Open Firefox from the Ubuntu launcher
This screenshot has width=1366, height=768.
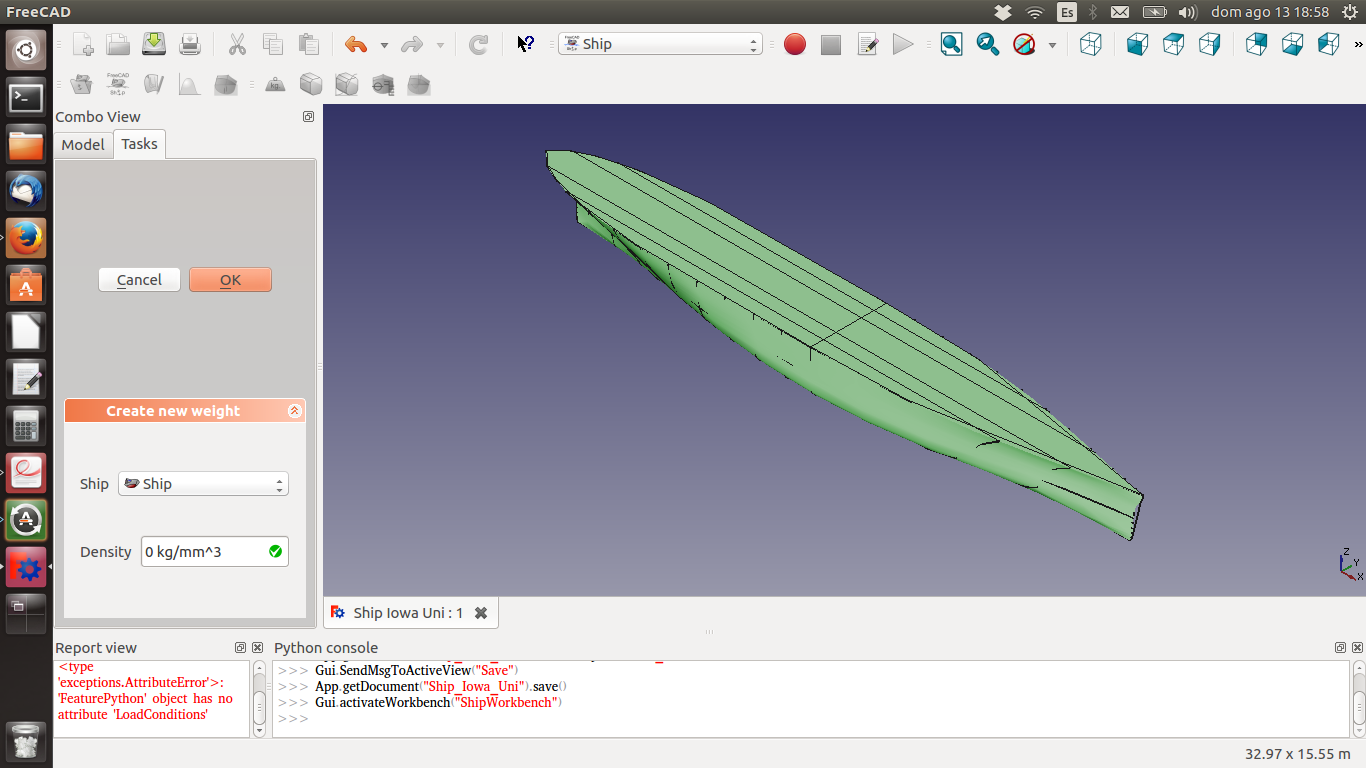[x=26, y=238]
